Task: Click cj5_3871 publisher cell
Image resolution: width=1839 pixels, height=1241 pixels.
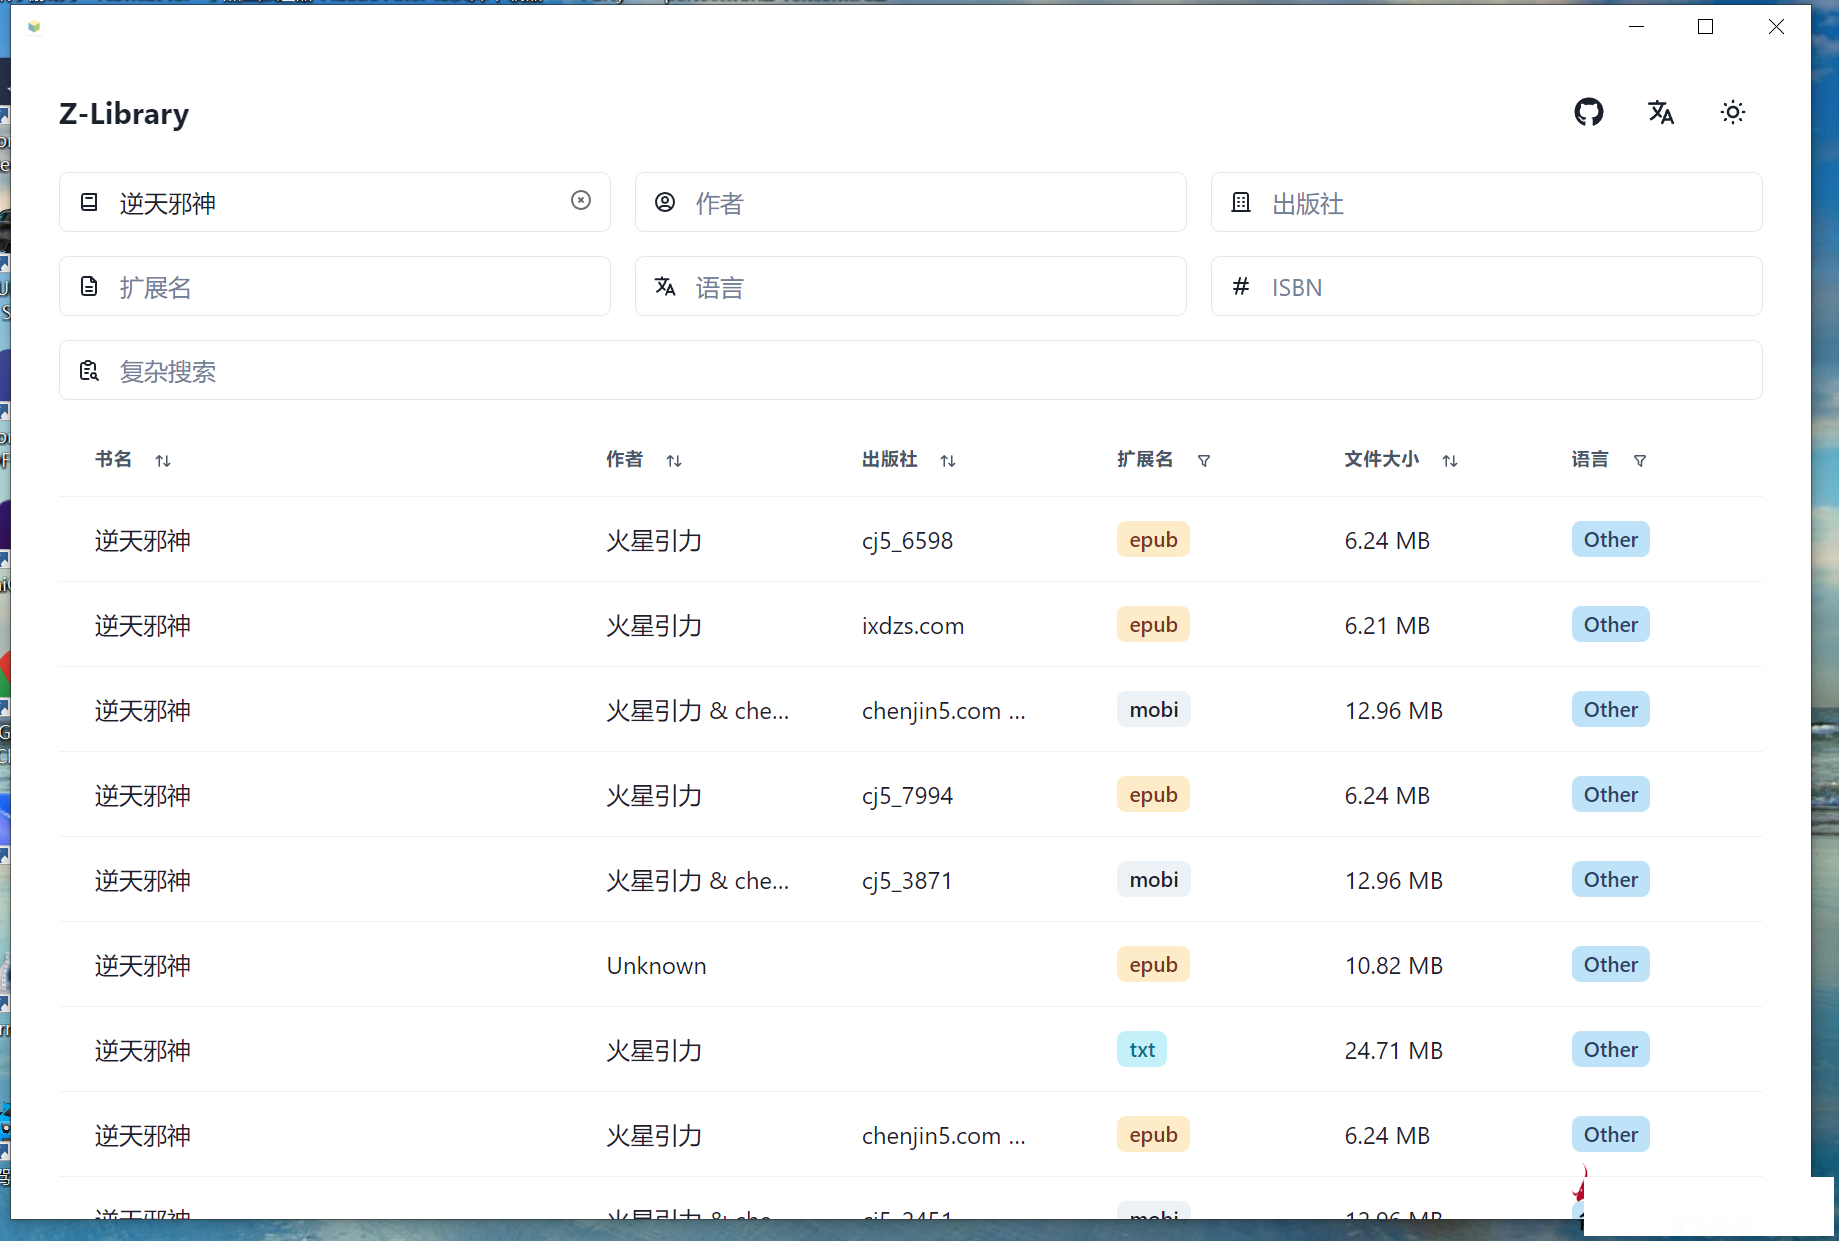Action: click(x=907, y=881)
